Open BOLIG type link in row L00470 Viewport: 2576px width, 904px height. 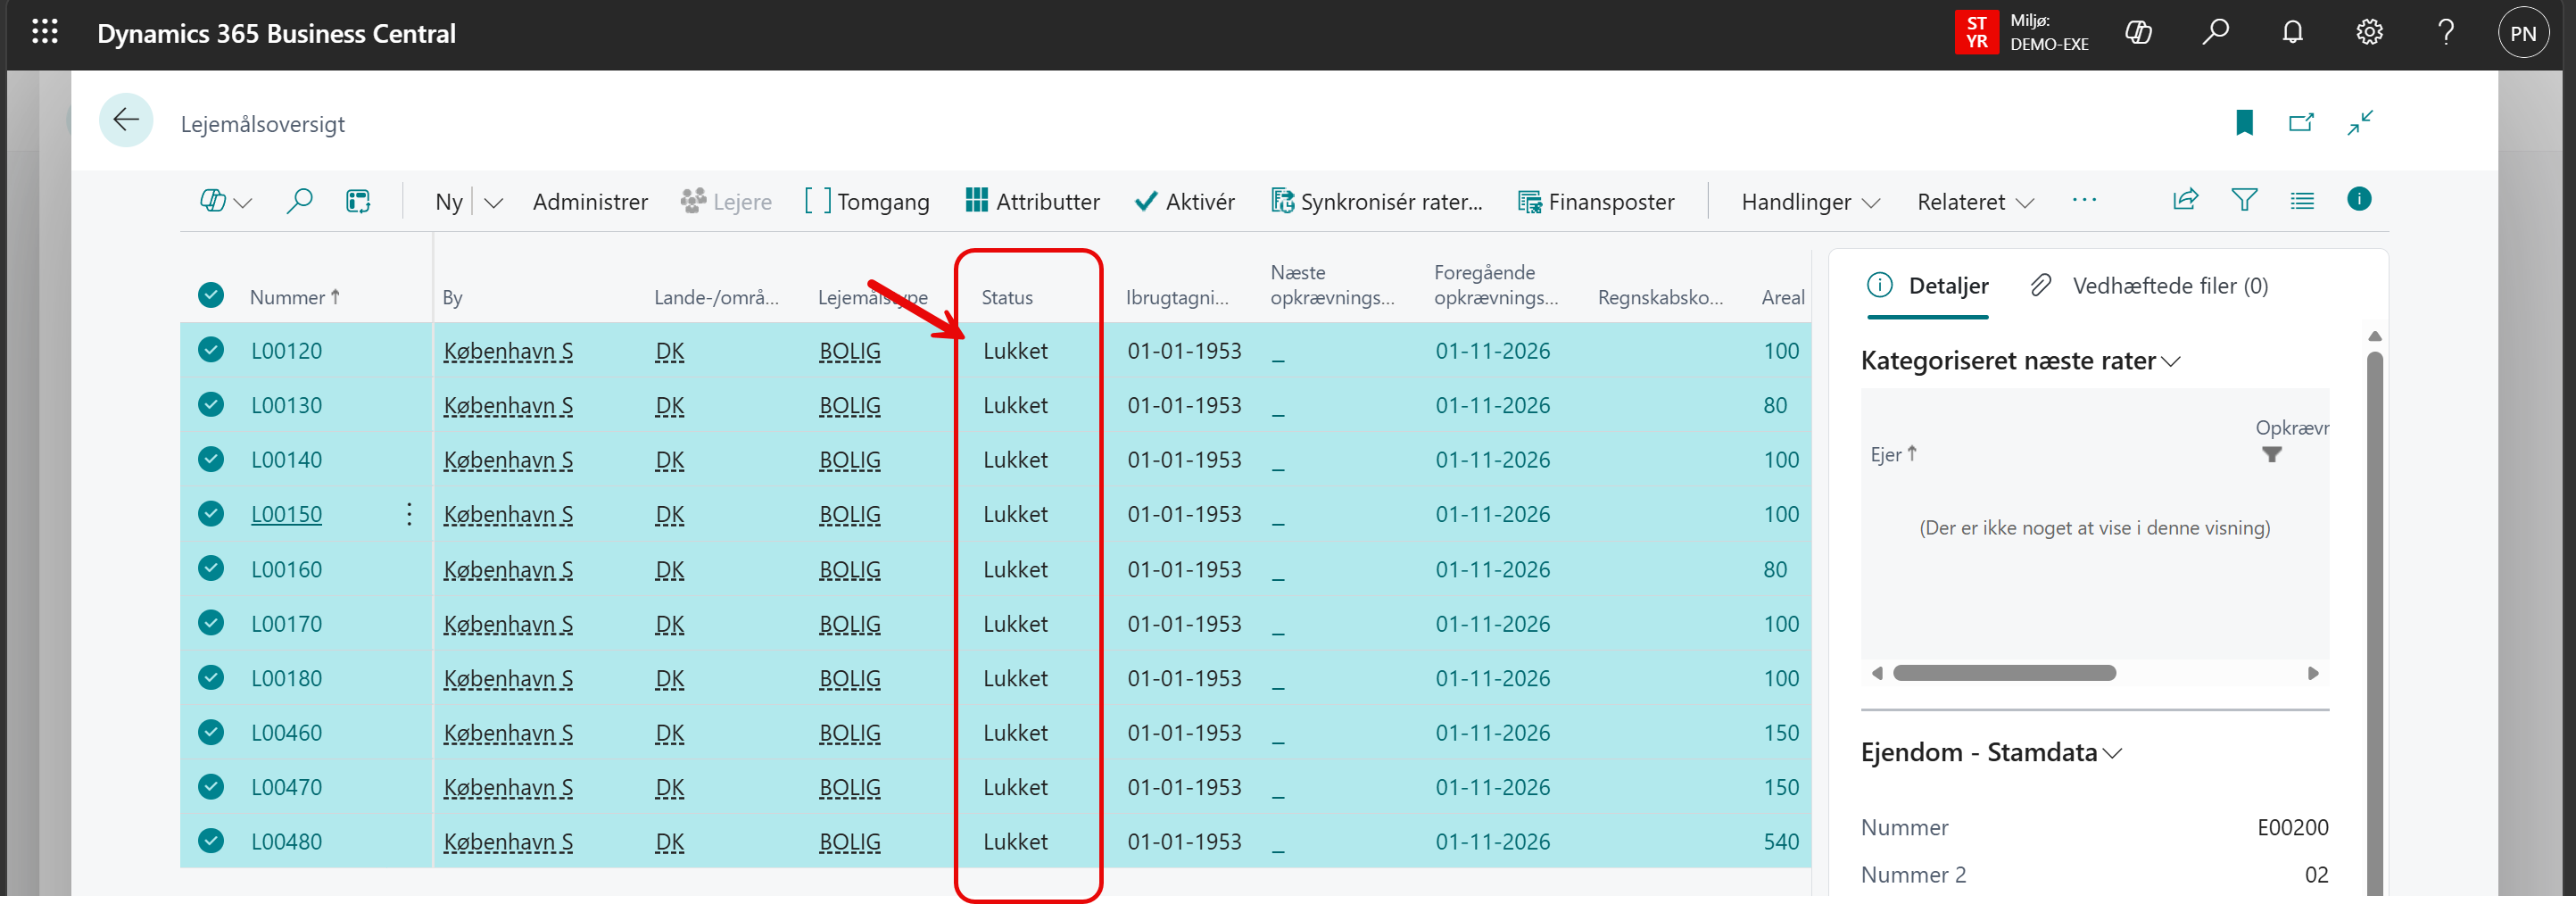click(x=850, y=787)
